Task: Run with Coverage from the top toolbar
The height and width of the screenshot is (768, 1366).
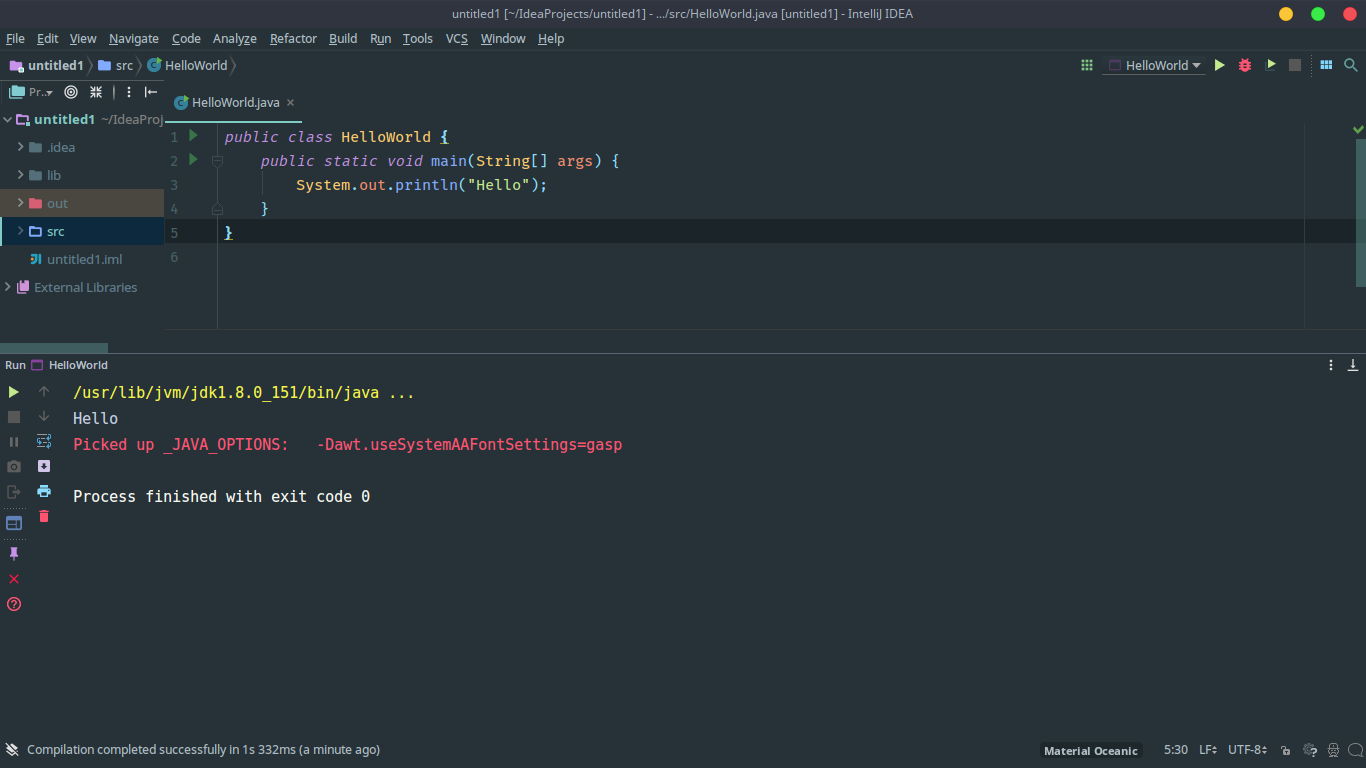Action: tap(1270, 65)
